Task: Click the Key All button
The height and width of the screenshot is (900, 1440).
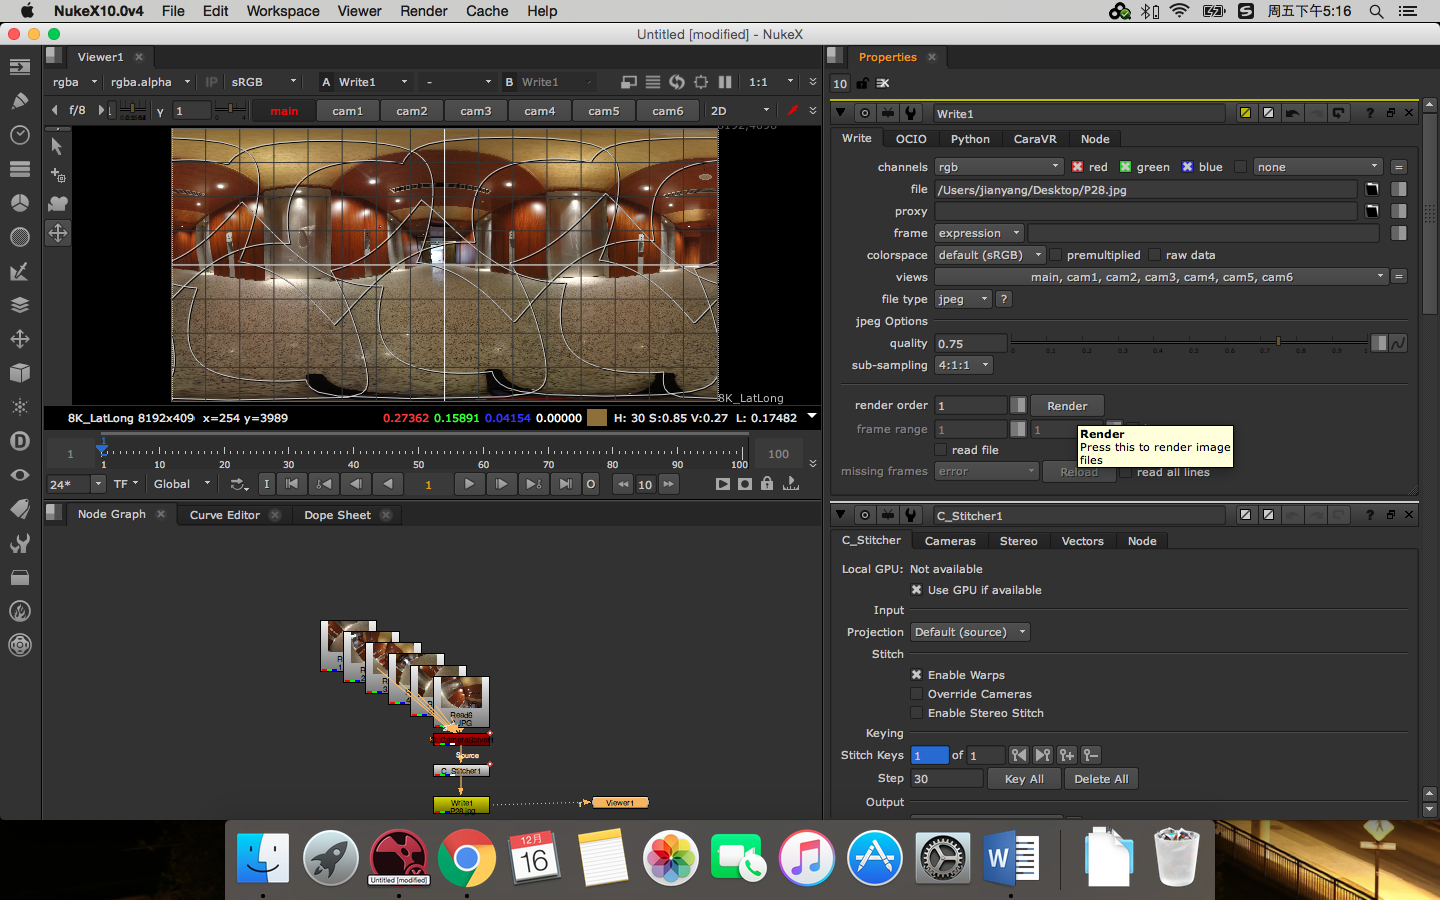Action: coord(1023,779)
